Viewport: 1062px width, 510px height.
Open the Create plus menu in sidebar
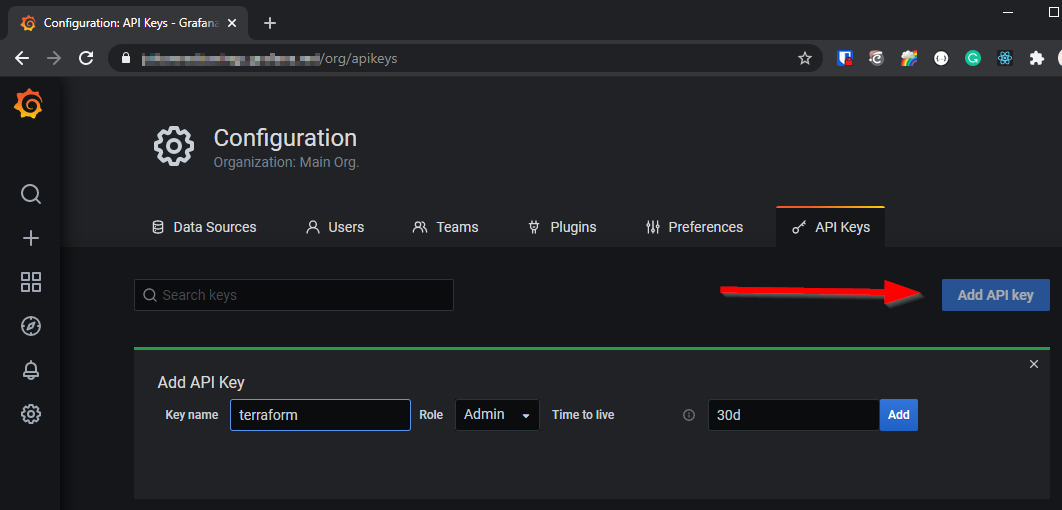pyautogui.click(x=31, y=238)
